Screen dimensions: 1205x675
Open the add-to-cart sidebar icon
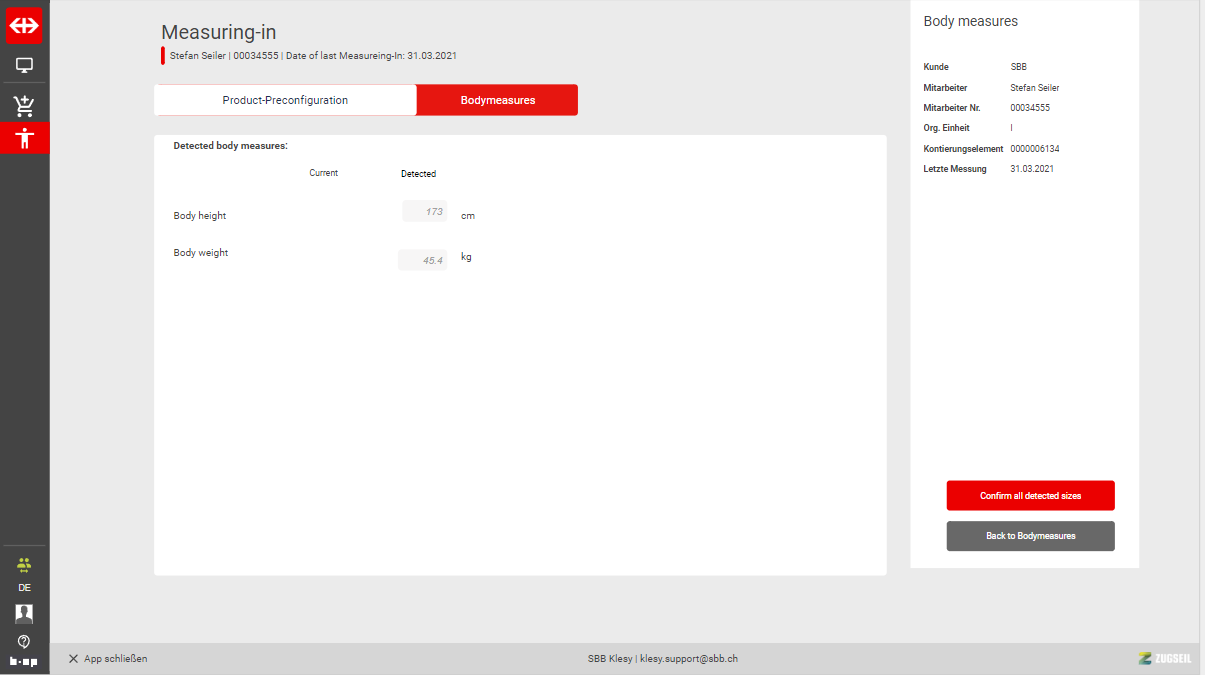[24, 106]
